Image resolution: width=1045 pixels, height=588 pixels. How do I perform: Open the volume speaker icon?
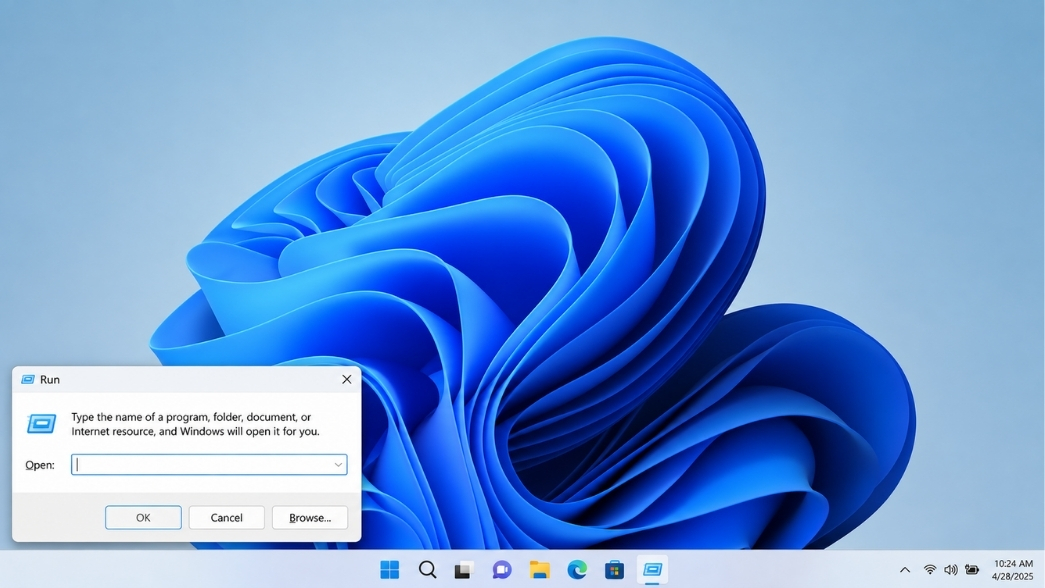point(950,569)
